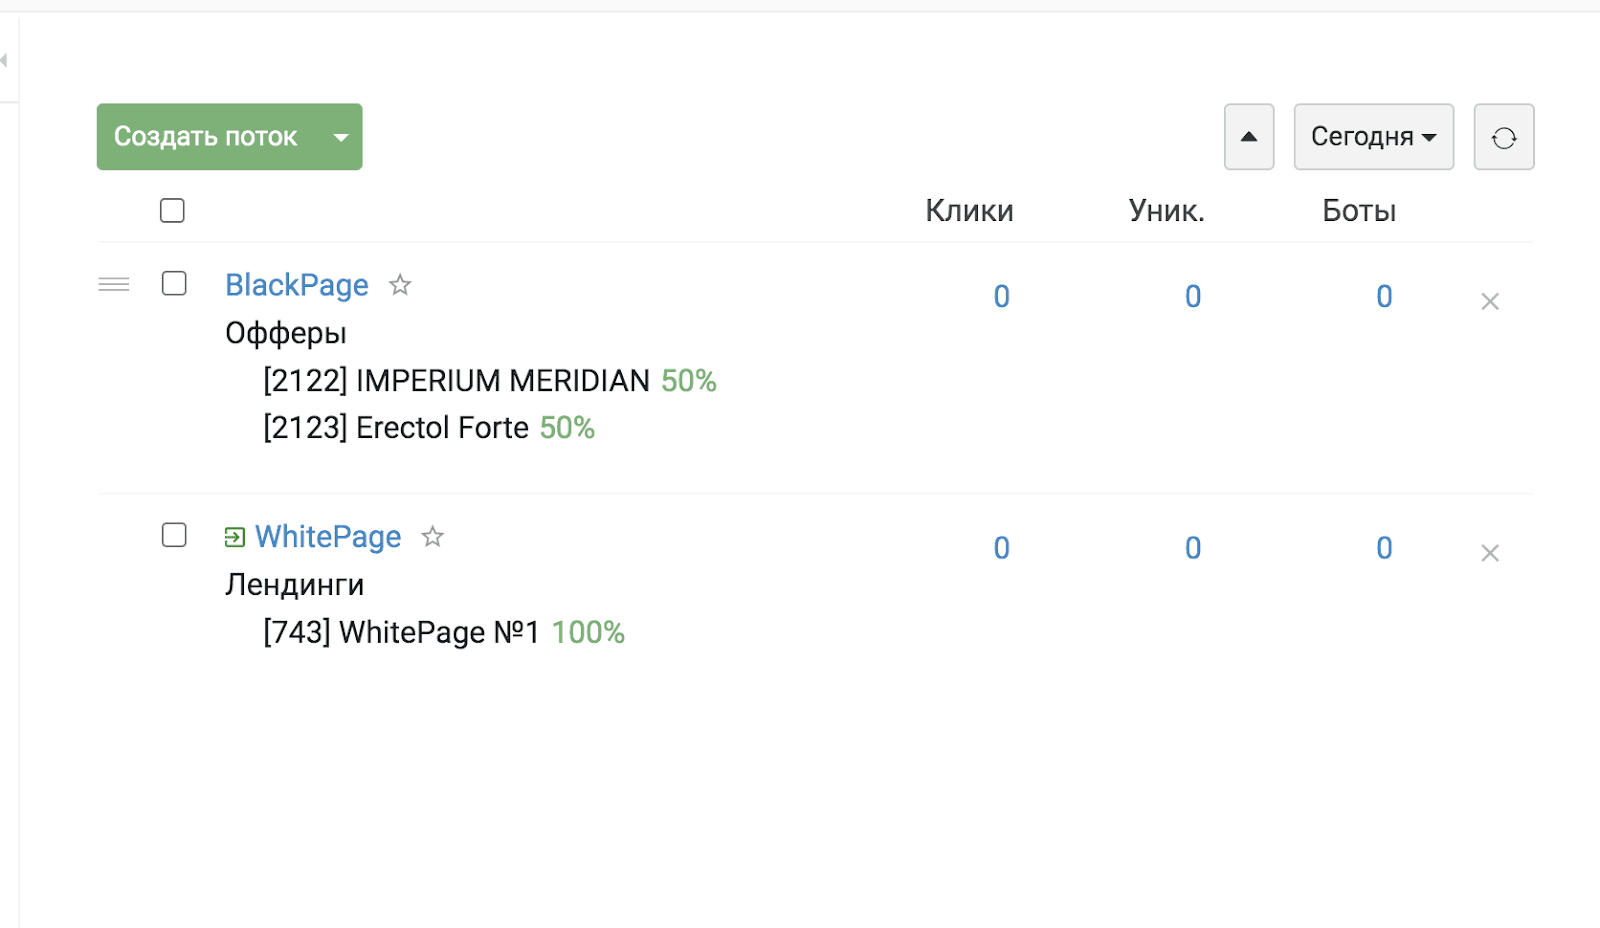Open the WhitePage stream link
Screen dimensions: 1600x928
(x=328, y=537)
